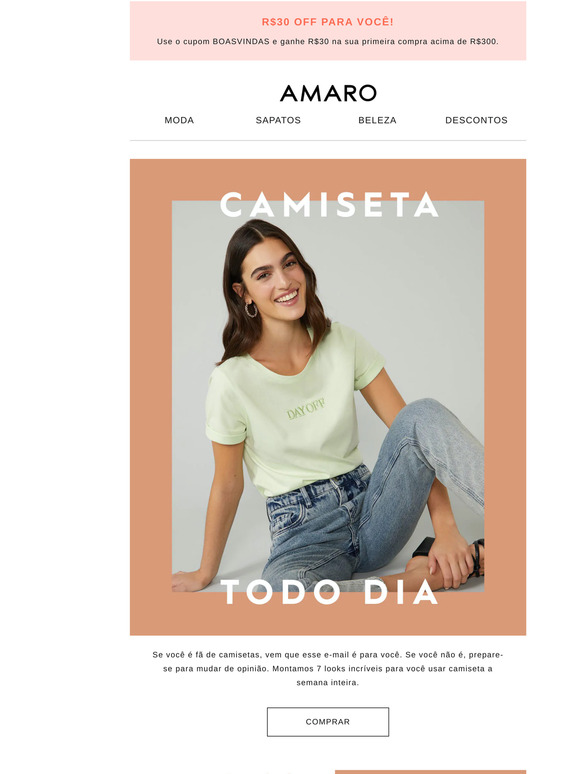This screenshot has width=580, height=774.
Task: Click the black sandal in the photo
Action: click(476, 558)
